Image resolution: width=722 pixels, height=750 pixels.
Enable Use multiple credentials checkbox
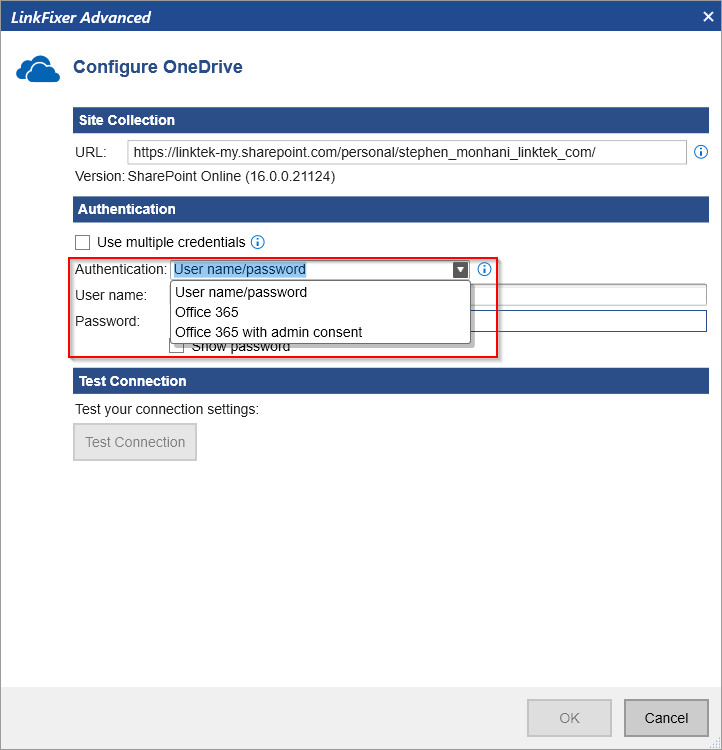82,243
